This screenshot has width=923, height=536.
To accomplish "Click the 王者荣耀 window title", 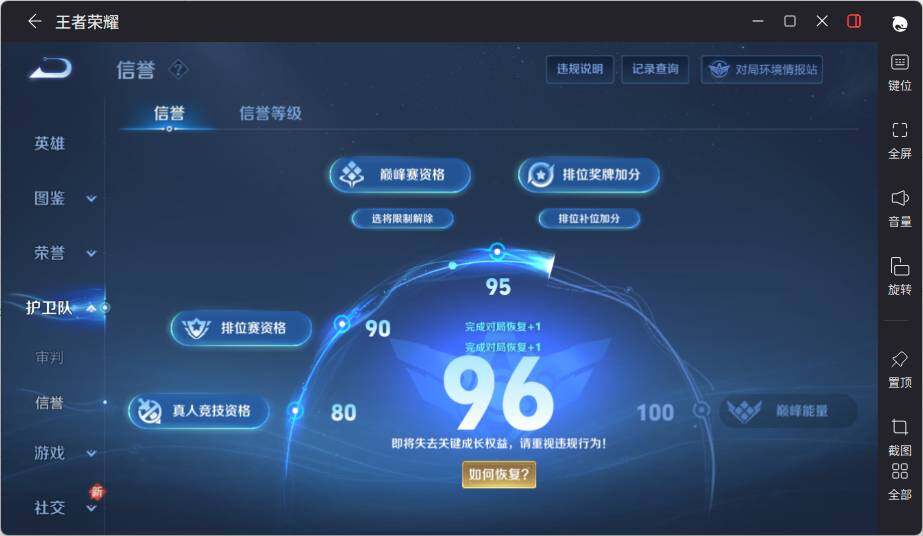I will tap(87, 22).
